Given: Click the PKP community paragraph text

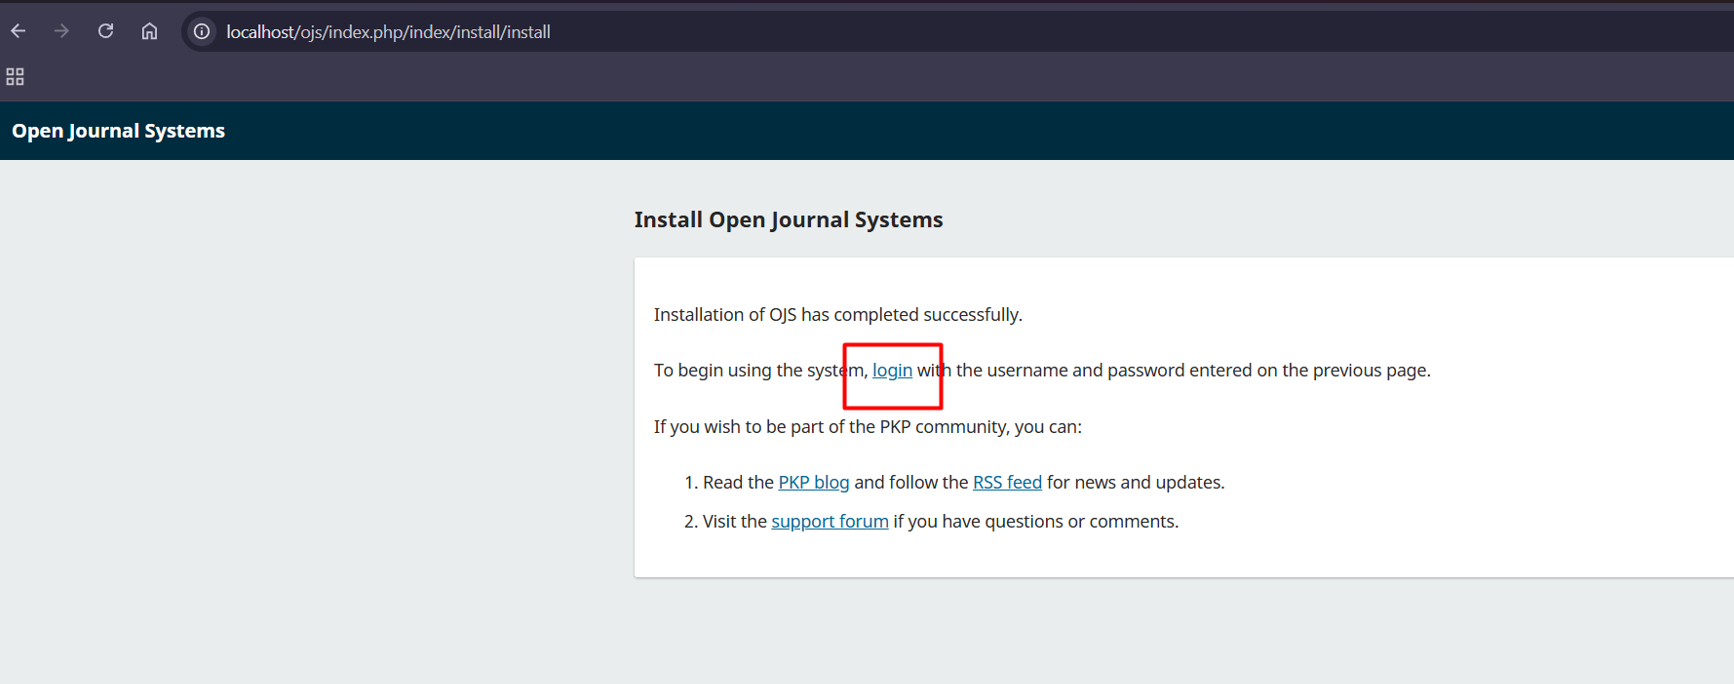Looking at the screenshot, I should pyautogui.click(x=867, y=427).
